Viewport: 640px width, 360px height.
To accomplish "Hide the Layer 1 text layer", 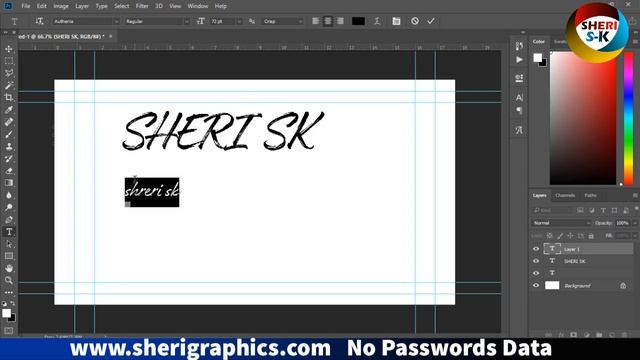I will [536, 249].
